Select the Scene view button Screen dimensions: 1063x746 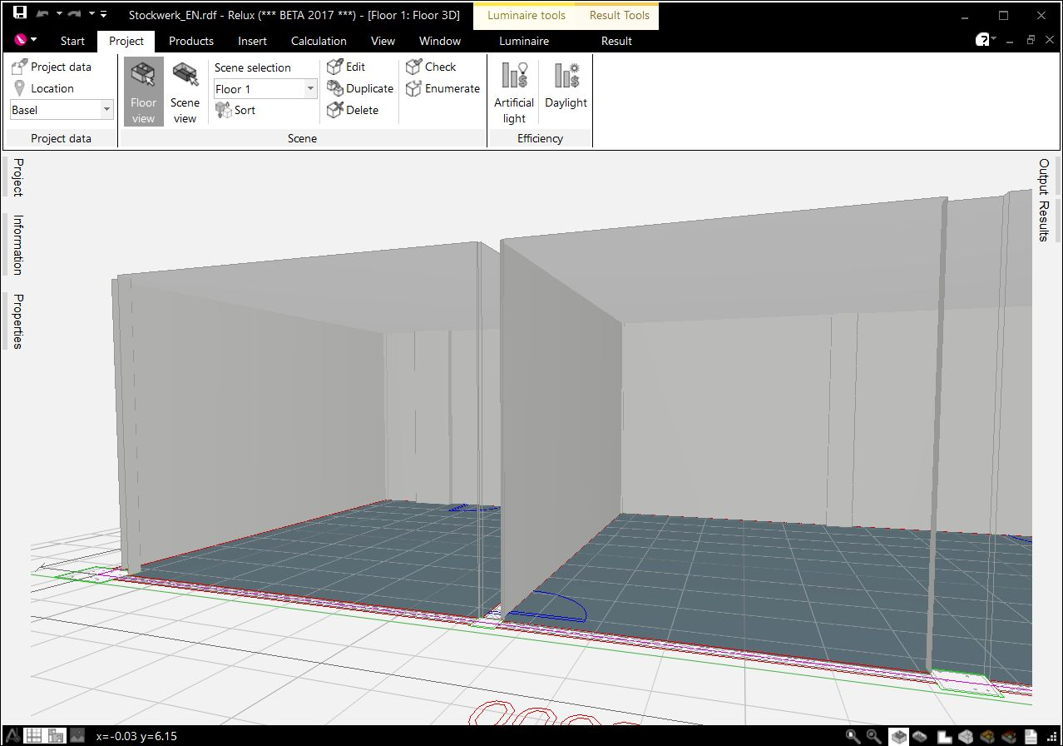pyautogui.click(x=184, y=92)
